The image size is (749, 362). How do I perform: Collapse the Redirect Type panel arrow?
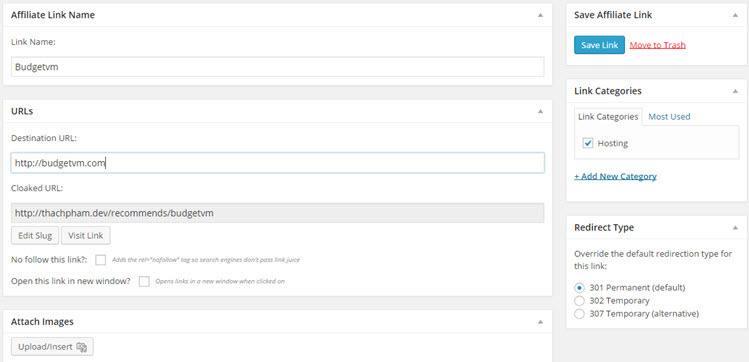click(735, 228)
